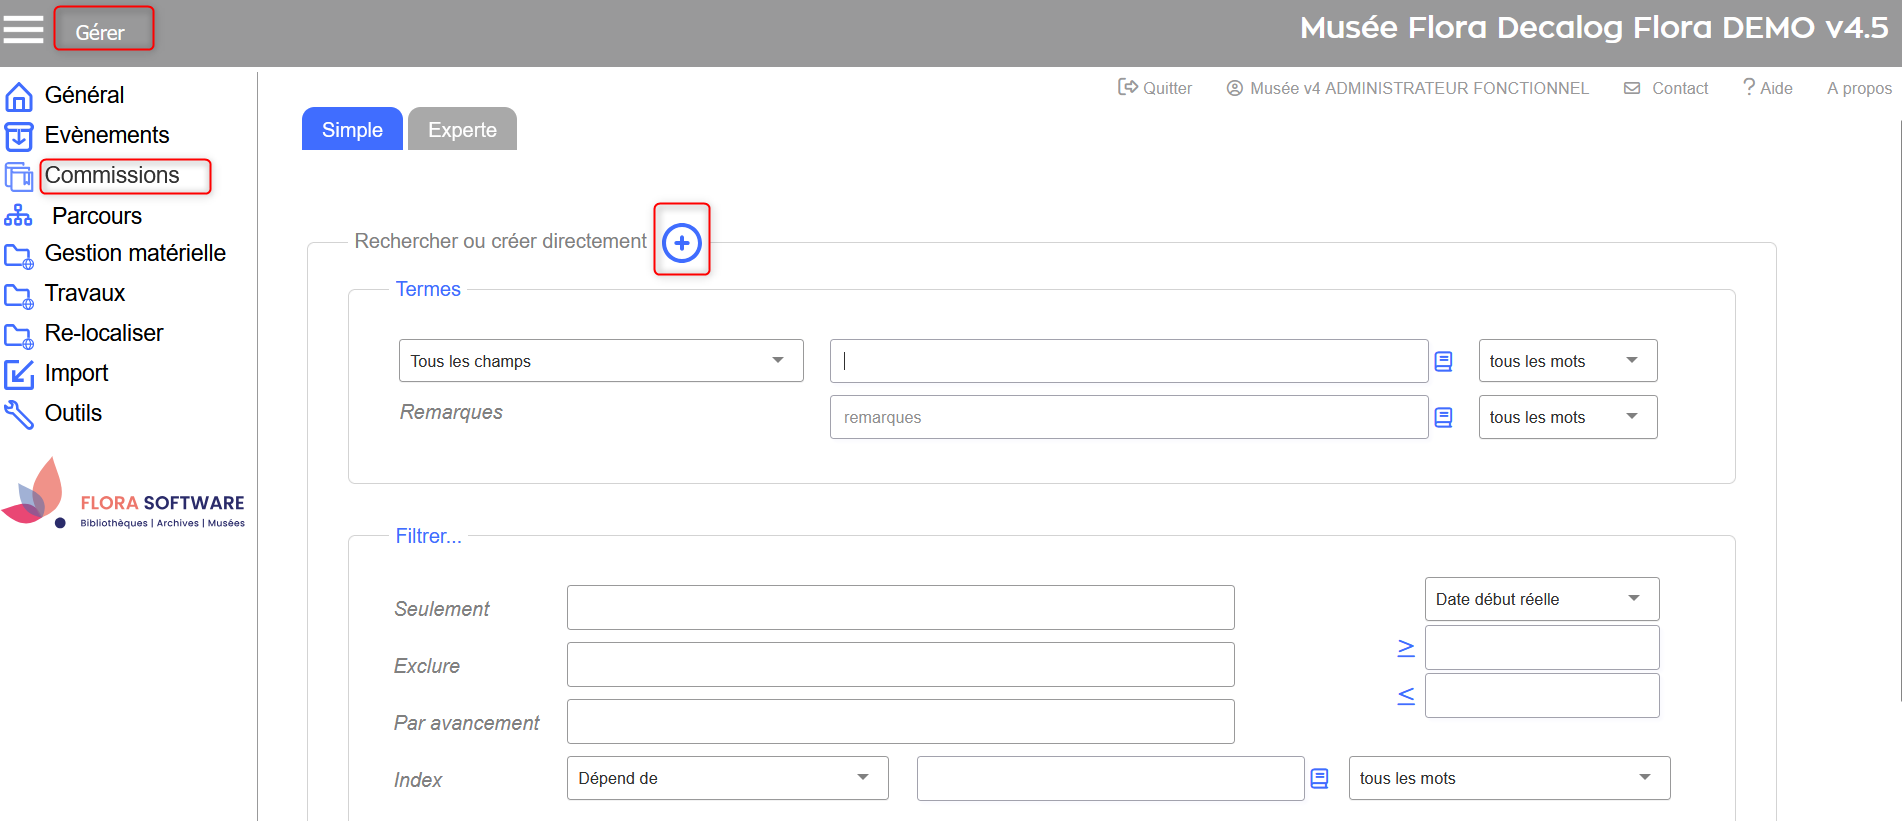Click the Import arrow icon
This screenshot has width=1902, height=821.
pos(19,374)
